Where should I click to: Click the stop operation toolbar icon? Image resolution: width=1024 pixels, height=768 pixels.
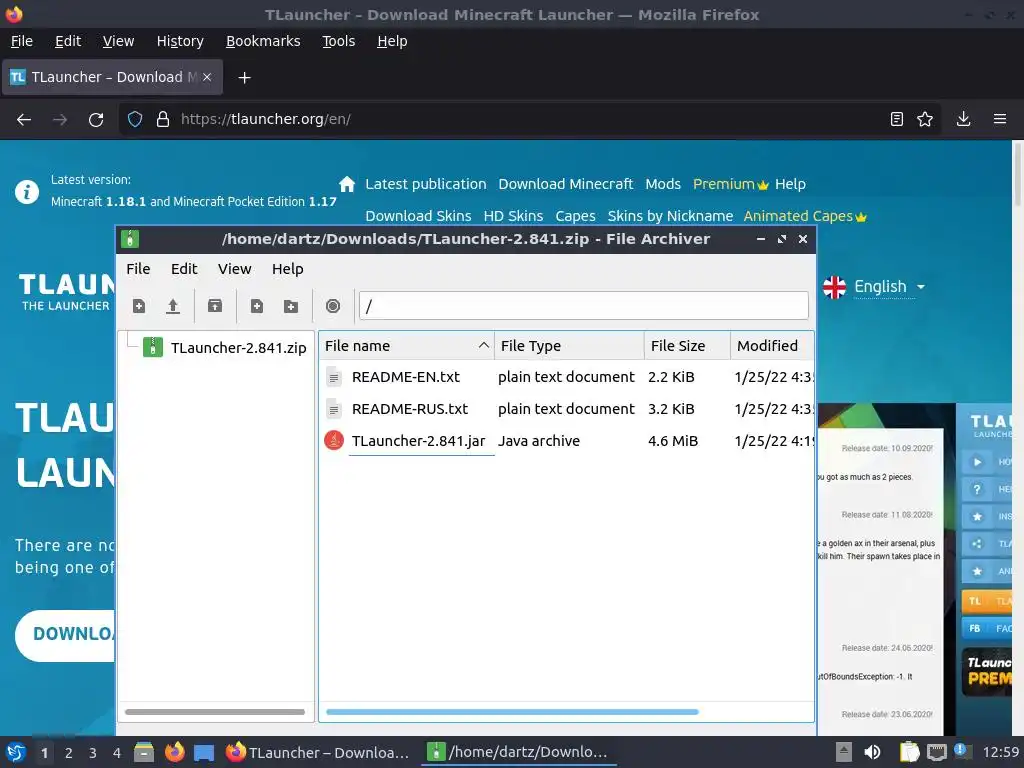[x=332, y=306]
